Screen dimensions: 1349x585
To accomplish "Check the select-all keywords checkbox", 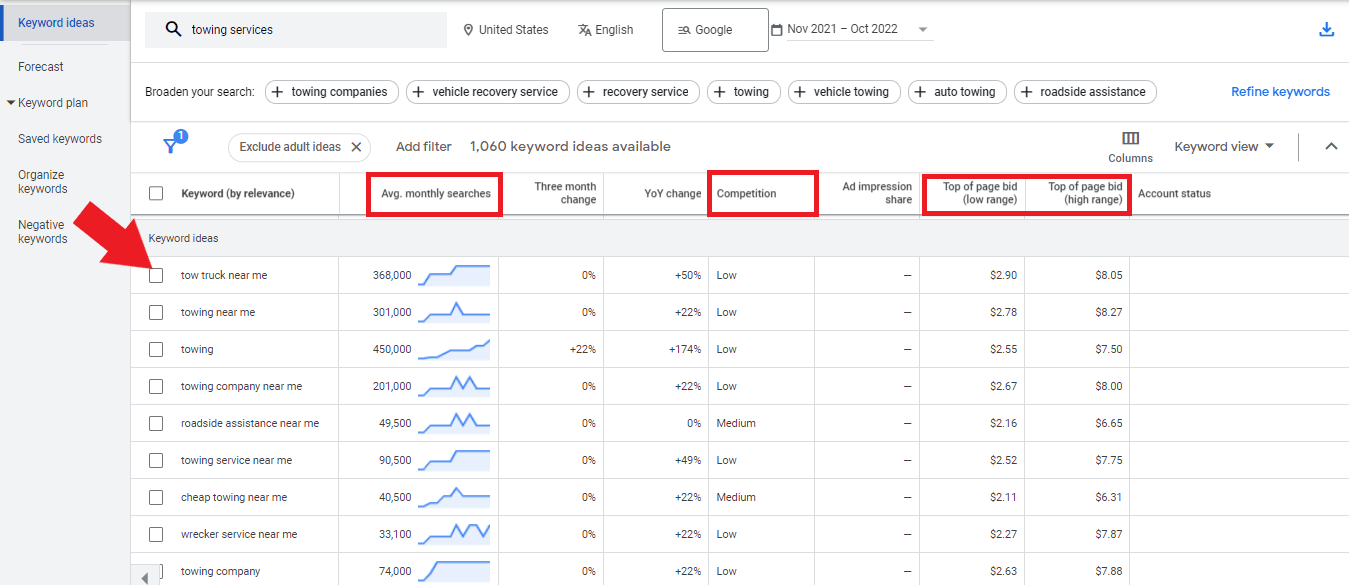I will [156, 193].
